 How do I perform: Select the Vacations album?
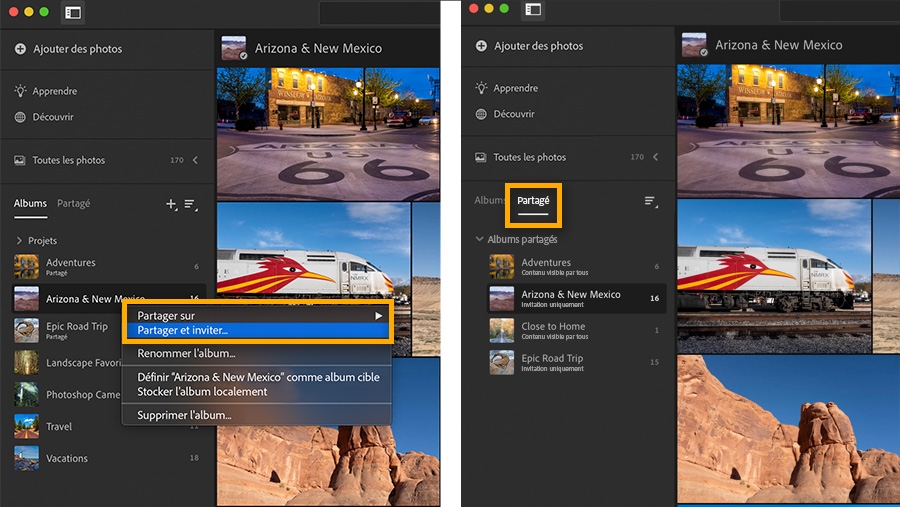coord(107,458)
